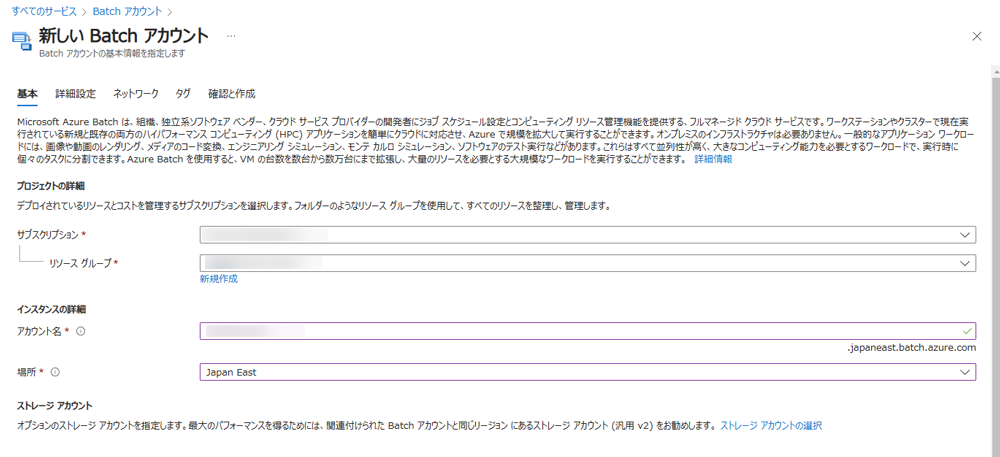Click ストレージ アカウントの選択 link
The height and width of the screenshot is (457, 1000).
tap(771, 425)
